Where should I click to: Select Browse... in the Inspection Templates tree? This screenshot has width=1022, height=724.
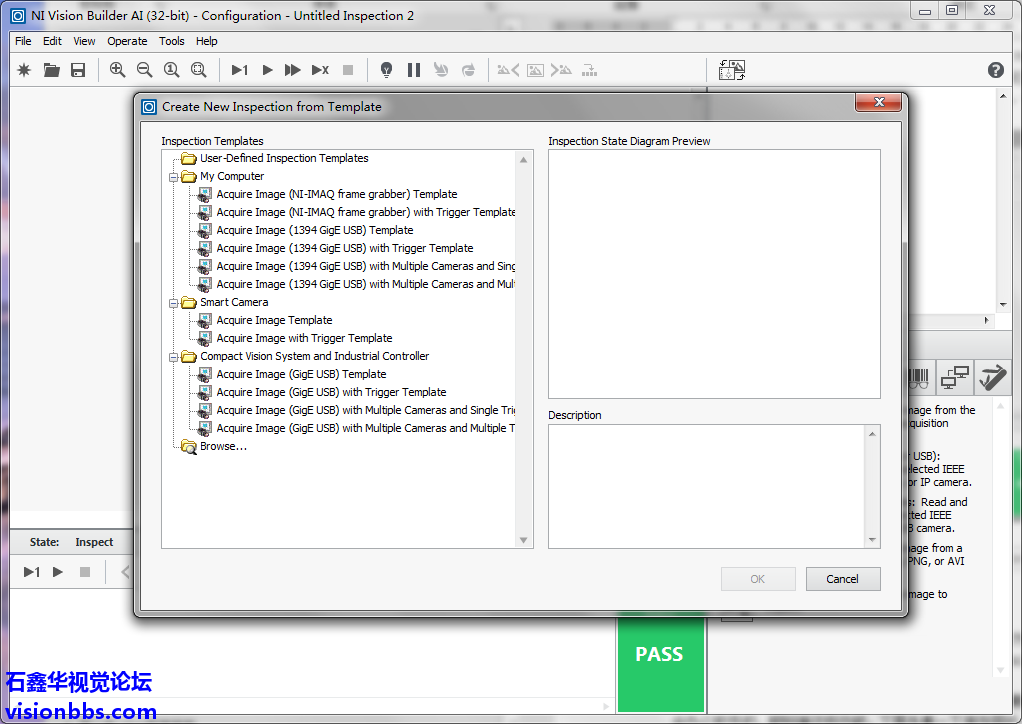[x=223, y=447]
